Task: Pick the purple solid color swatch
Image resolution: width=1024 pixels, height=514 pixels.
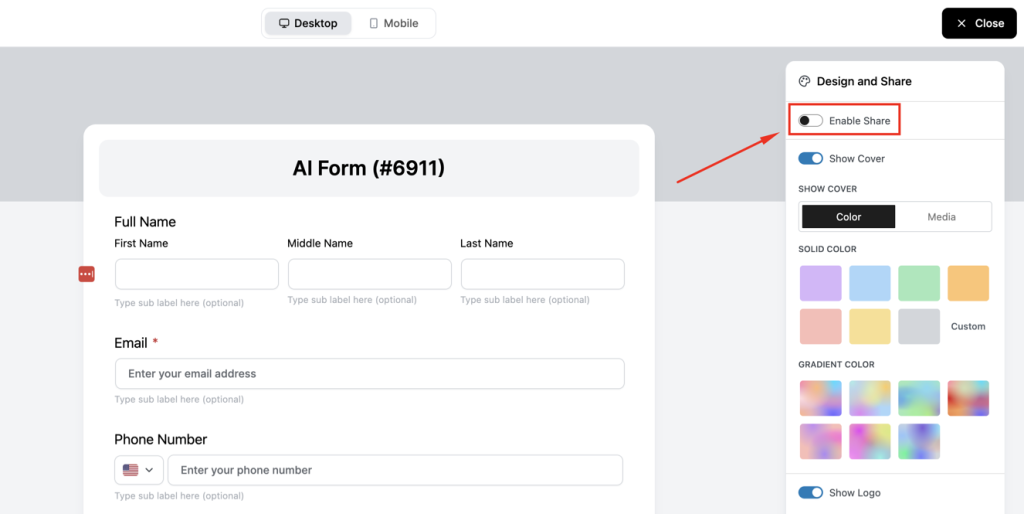Action: click(x=820, y=283)
